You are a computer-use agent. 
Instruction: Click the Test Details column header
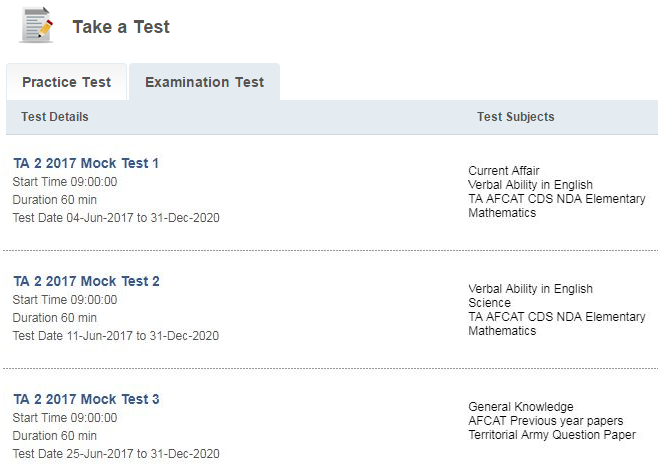point(55,117)
